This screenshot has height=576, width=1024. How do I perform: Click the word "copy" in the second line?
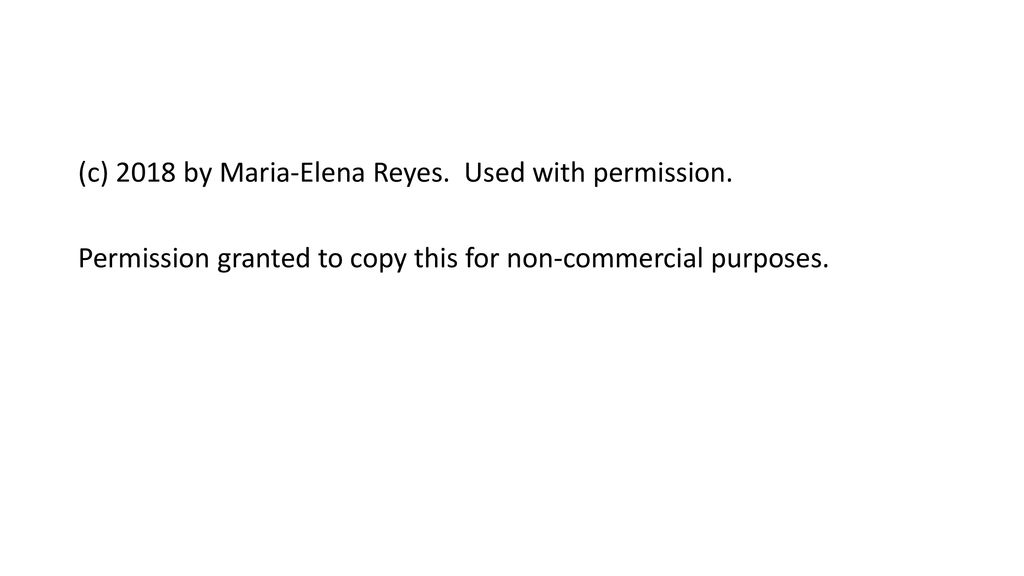pos(377,261)
